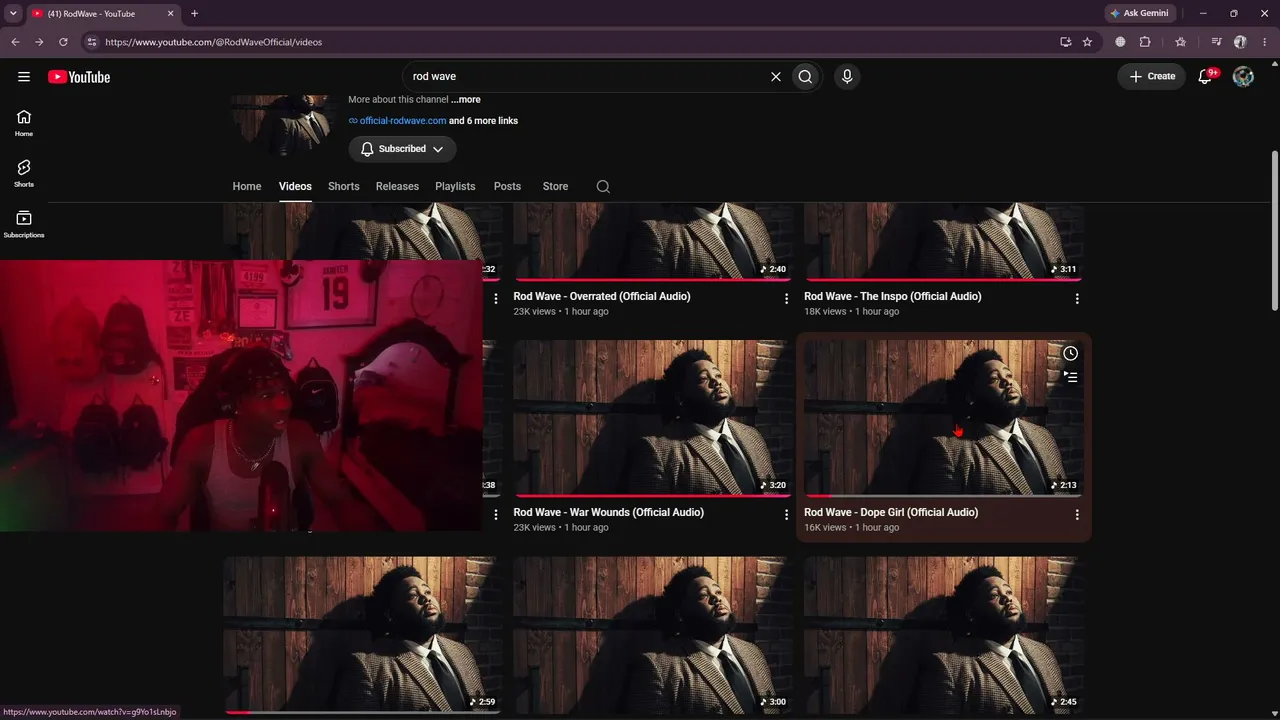
Task: Open the bottom-row thumbnail with 2:45 duration
Action: click(943, 635)
